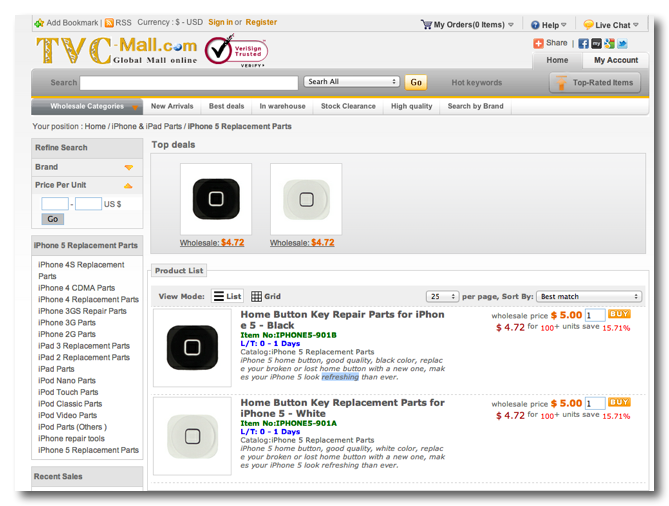Open white home button Top deals thumbnail
669x506 pixels.
click(x=306, y=199)
